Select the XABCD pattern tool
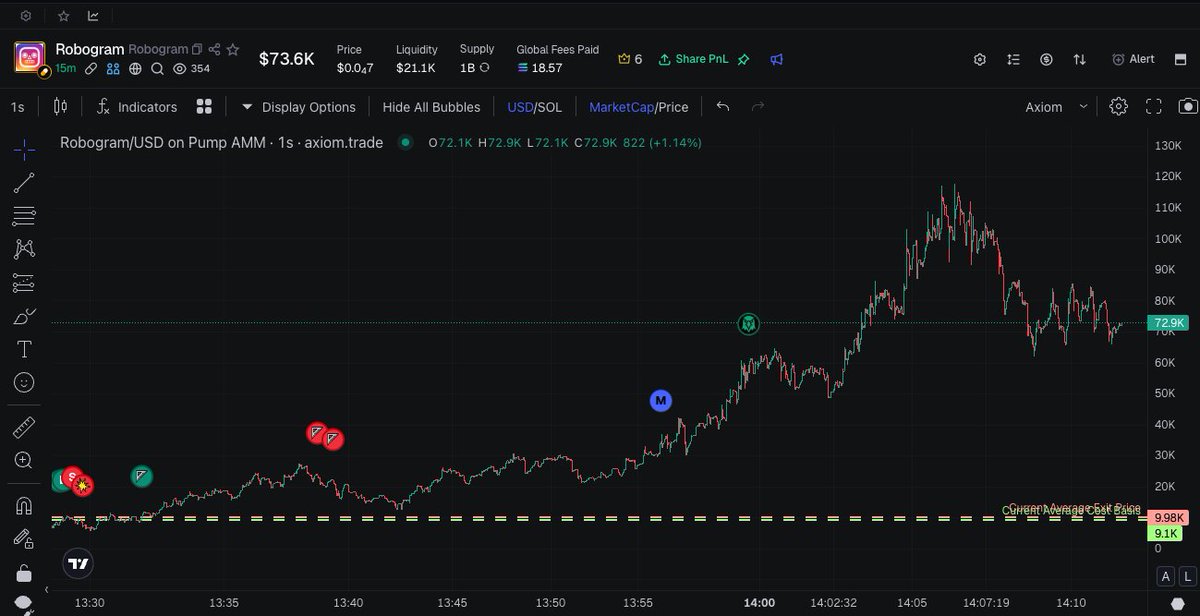 [25, 249]
